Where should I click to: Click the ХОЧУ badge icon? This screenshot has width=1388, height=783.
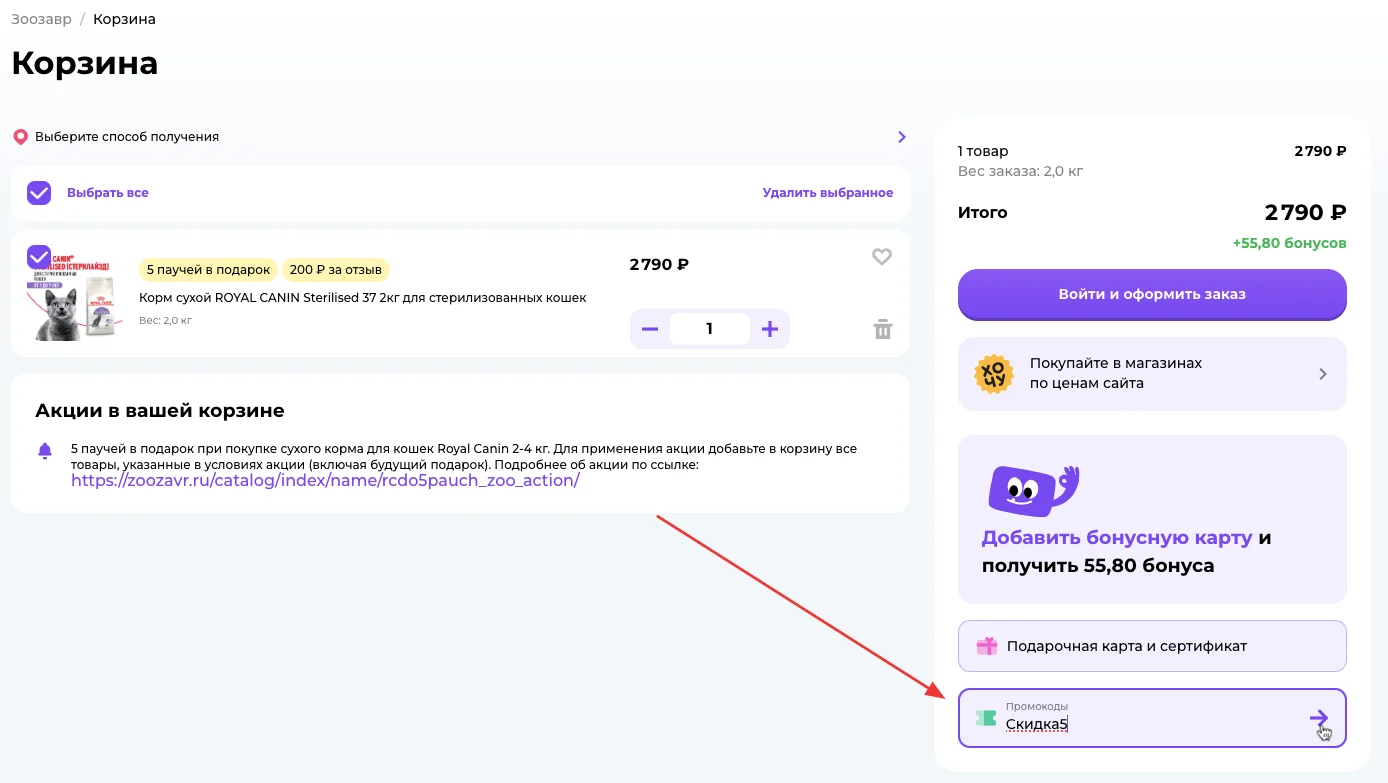[994, 374]
